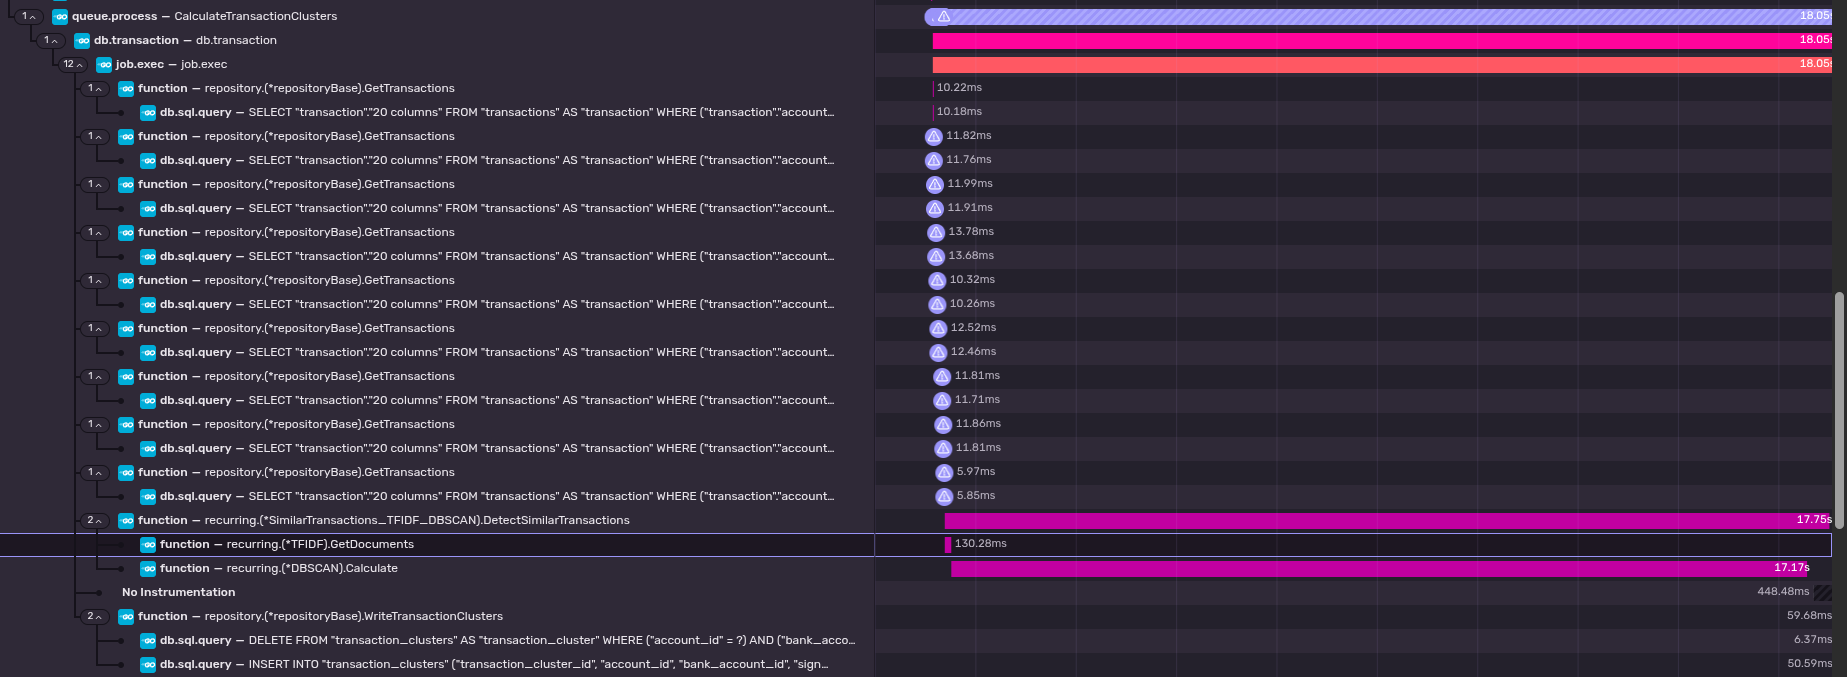Collapse the DetectSimilarTransactions function children
The height and width of the screenshot is (677, 1847).
[95, 520]
